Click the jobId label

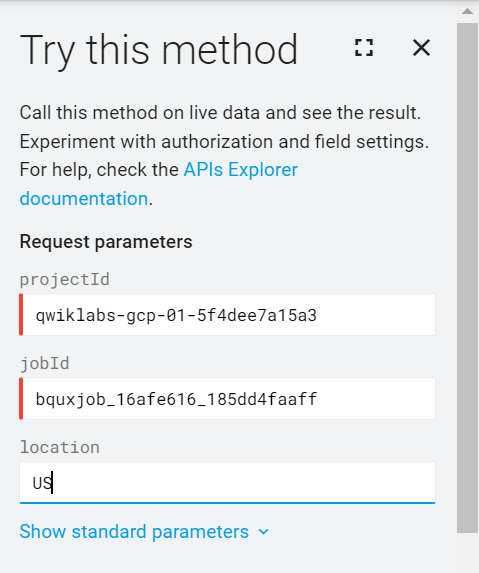tap(45, 364)
